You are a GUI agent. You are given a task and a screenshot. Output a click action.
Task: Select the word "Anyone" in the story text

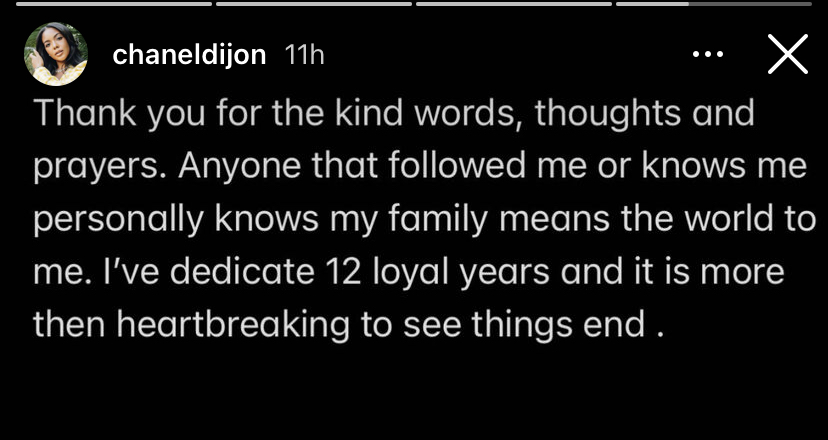tap(242, 167)
